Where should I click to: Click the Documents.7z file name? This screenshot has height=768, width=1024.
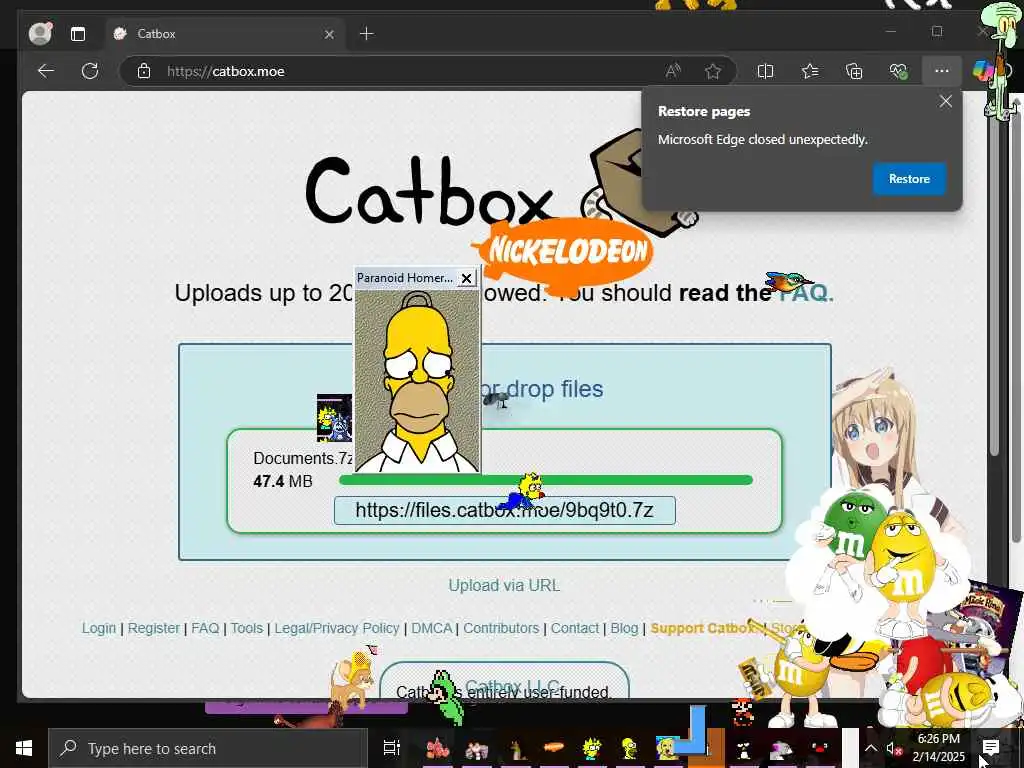pyautogui.click(x=303, y=458)
